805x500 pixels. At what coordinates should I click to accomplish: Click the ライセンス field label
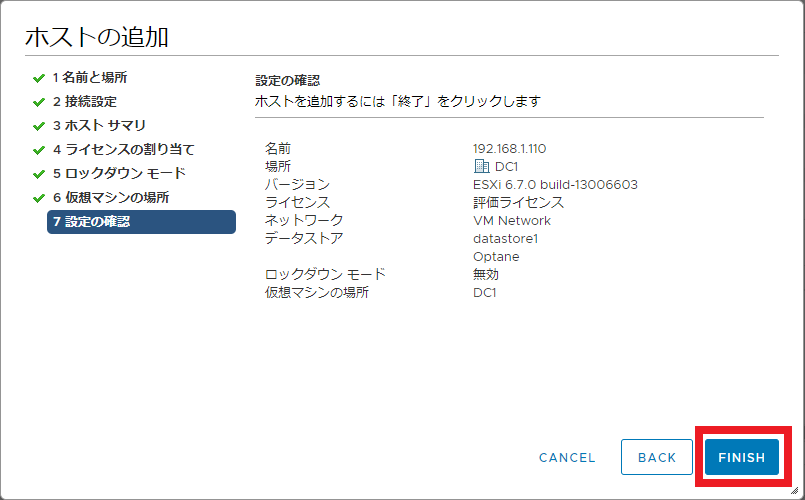point(297,202)
